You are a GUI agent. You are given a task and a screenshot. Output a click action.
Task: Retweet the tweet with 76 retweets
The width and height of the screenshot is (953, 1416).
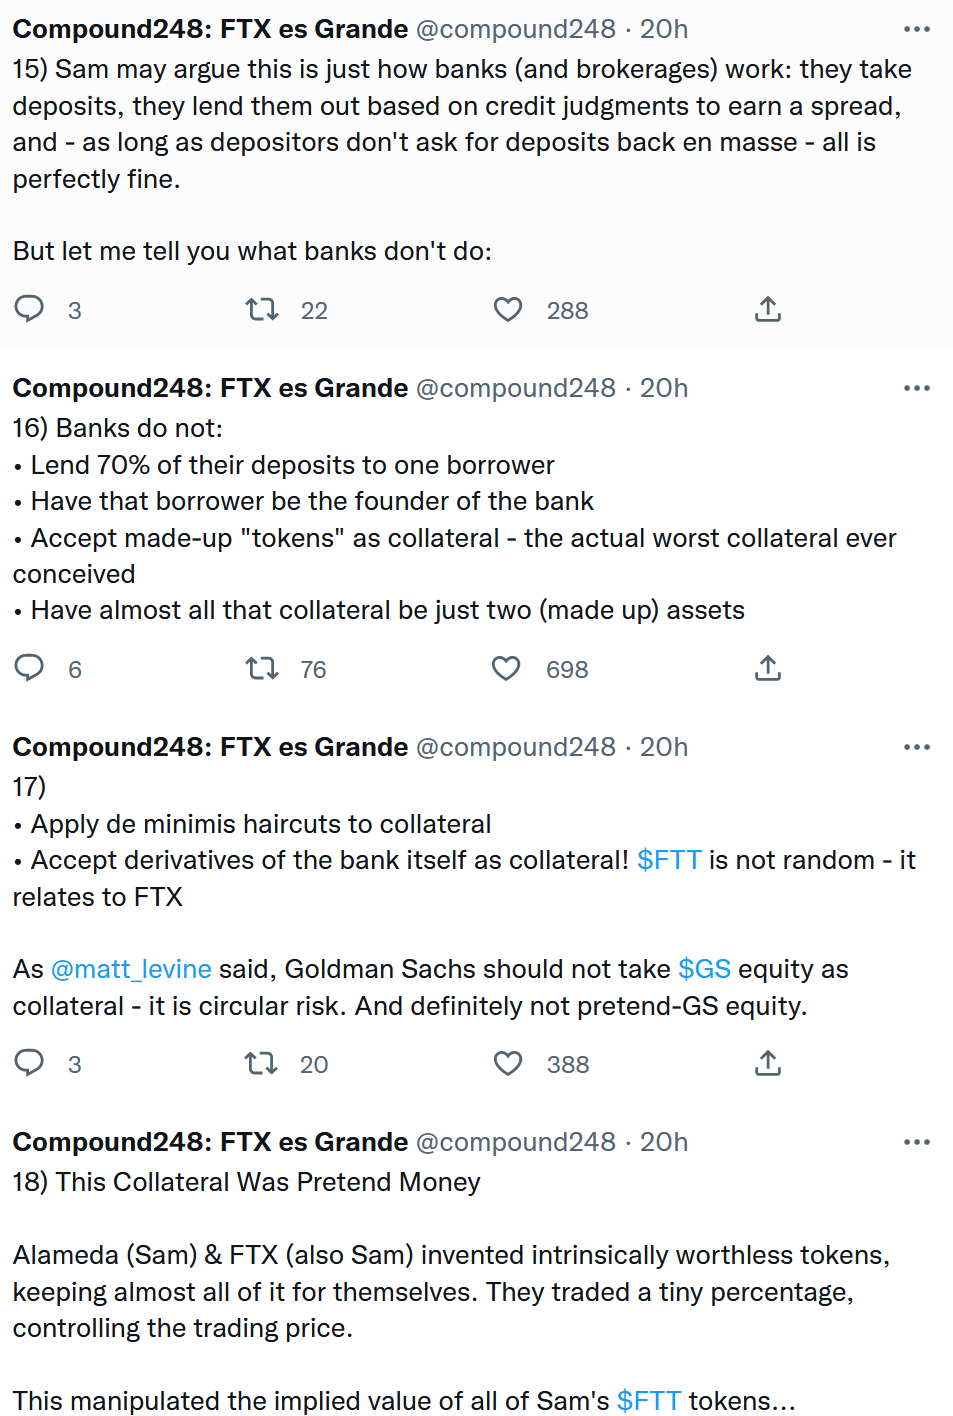[262, 668]
